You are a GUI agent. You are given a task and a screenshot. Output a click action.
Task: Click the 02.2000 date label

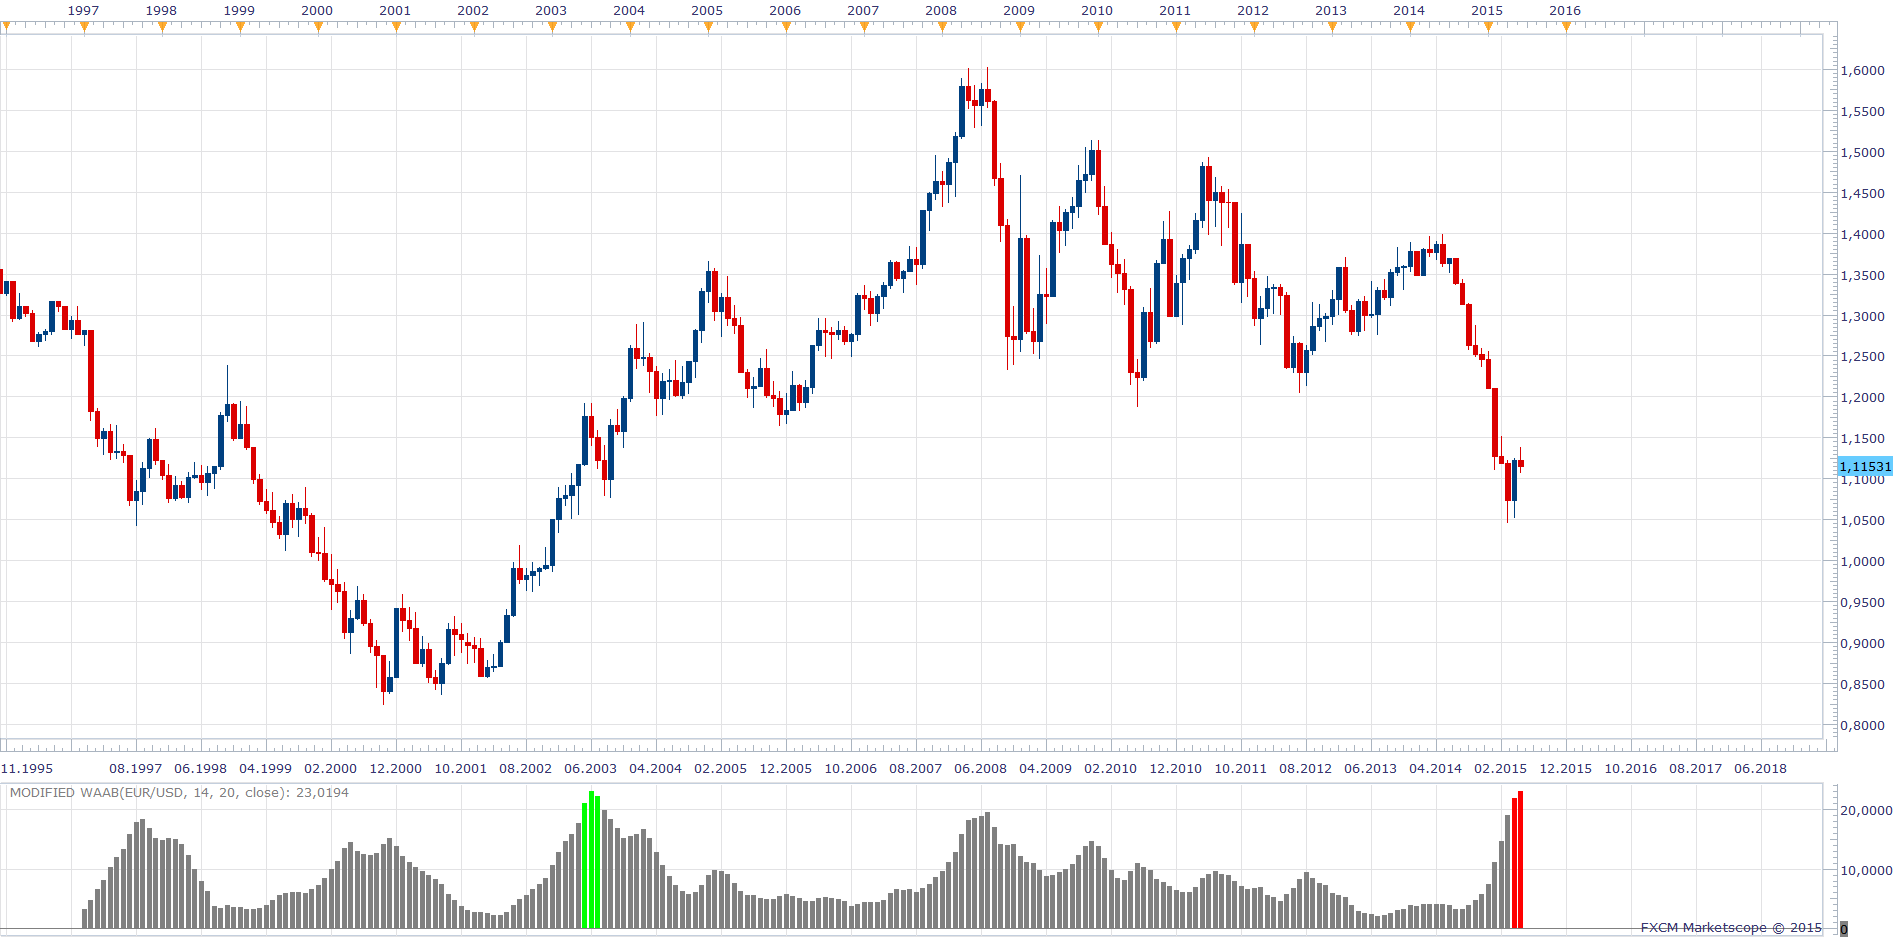[331, 769]
